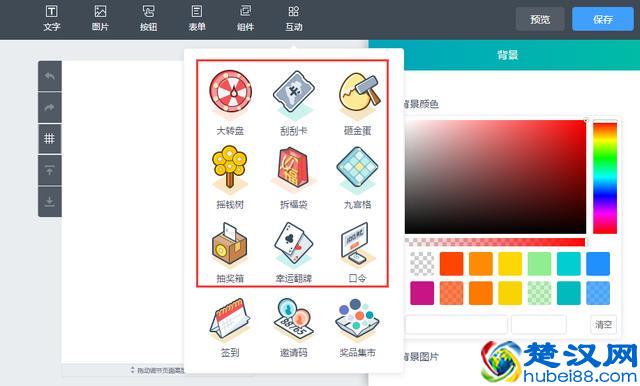Viewport: 640px width, 386px height.
Task: Select the 拆福袋 lucky bag widget
Action: click(x=293, y=177)
